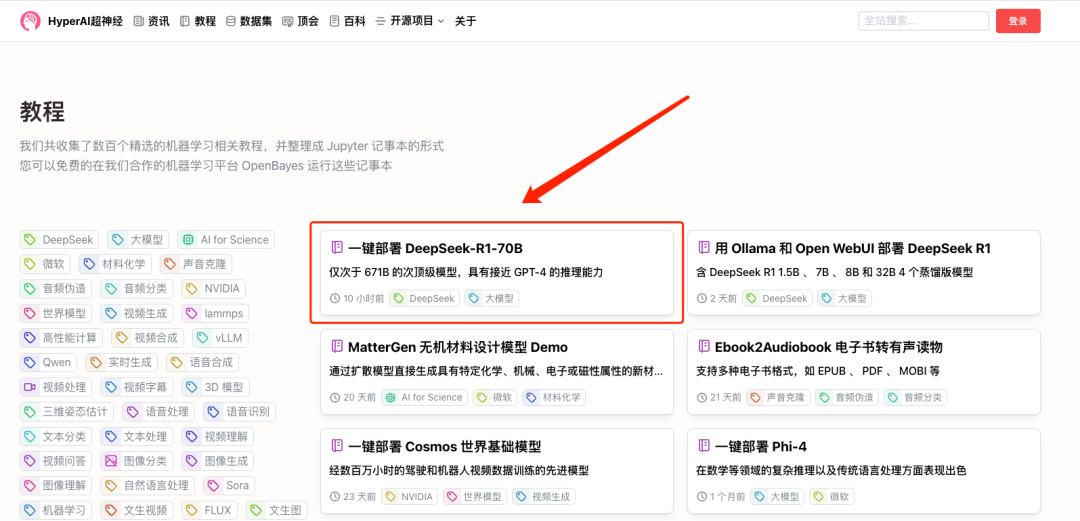Select the 语音识别 sidebar tag
Viewport: 1080px width, 521px height.
point(240,412)
